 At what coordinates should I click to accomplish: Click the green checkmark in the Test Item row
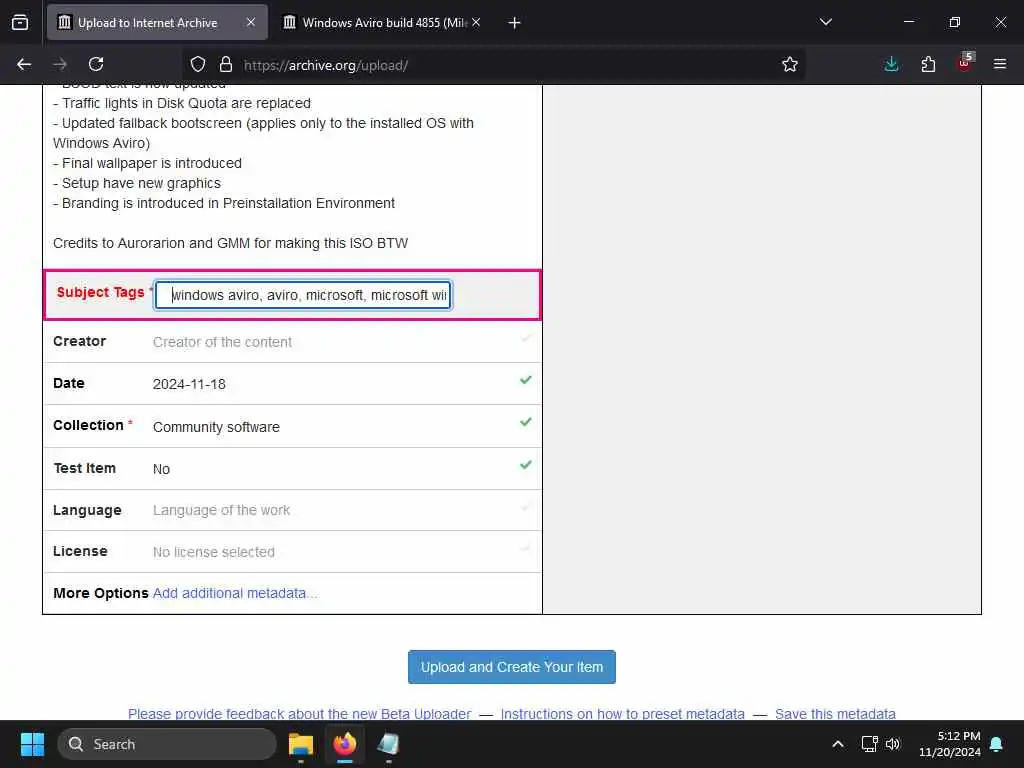(x=526, y=464)
